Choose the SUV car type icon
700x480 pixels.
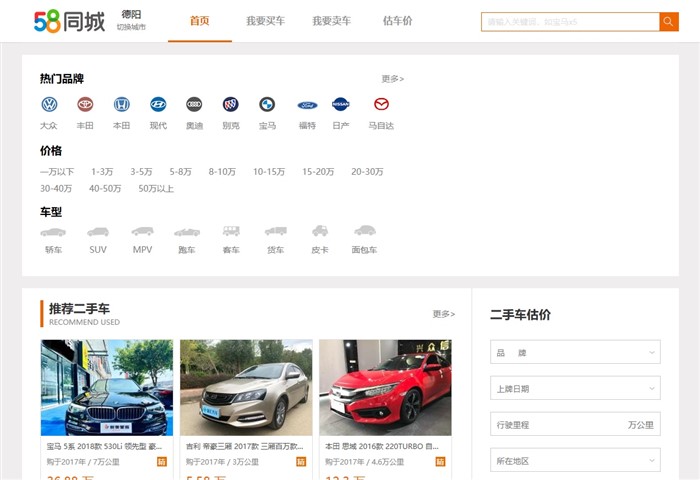(x=98, y=231)
